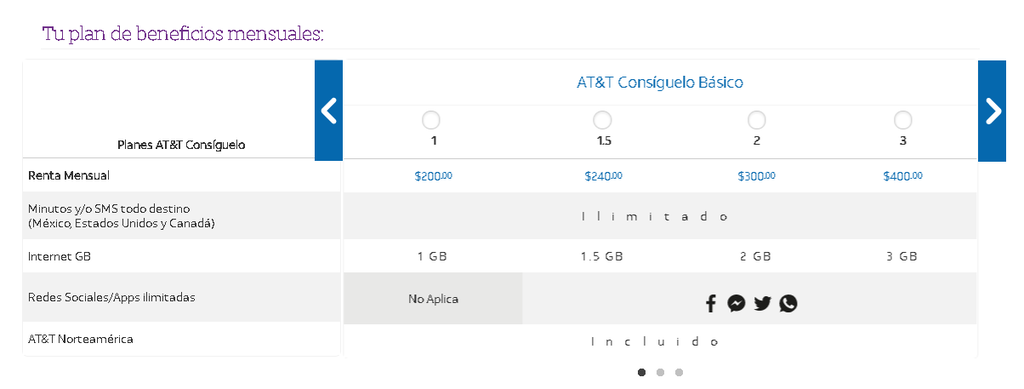The width and height of the screenshot is (1024, 389).
Task: Click the WhatsApp icon
Action: (x=788, y=303)
